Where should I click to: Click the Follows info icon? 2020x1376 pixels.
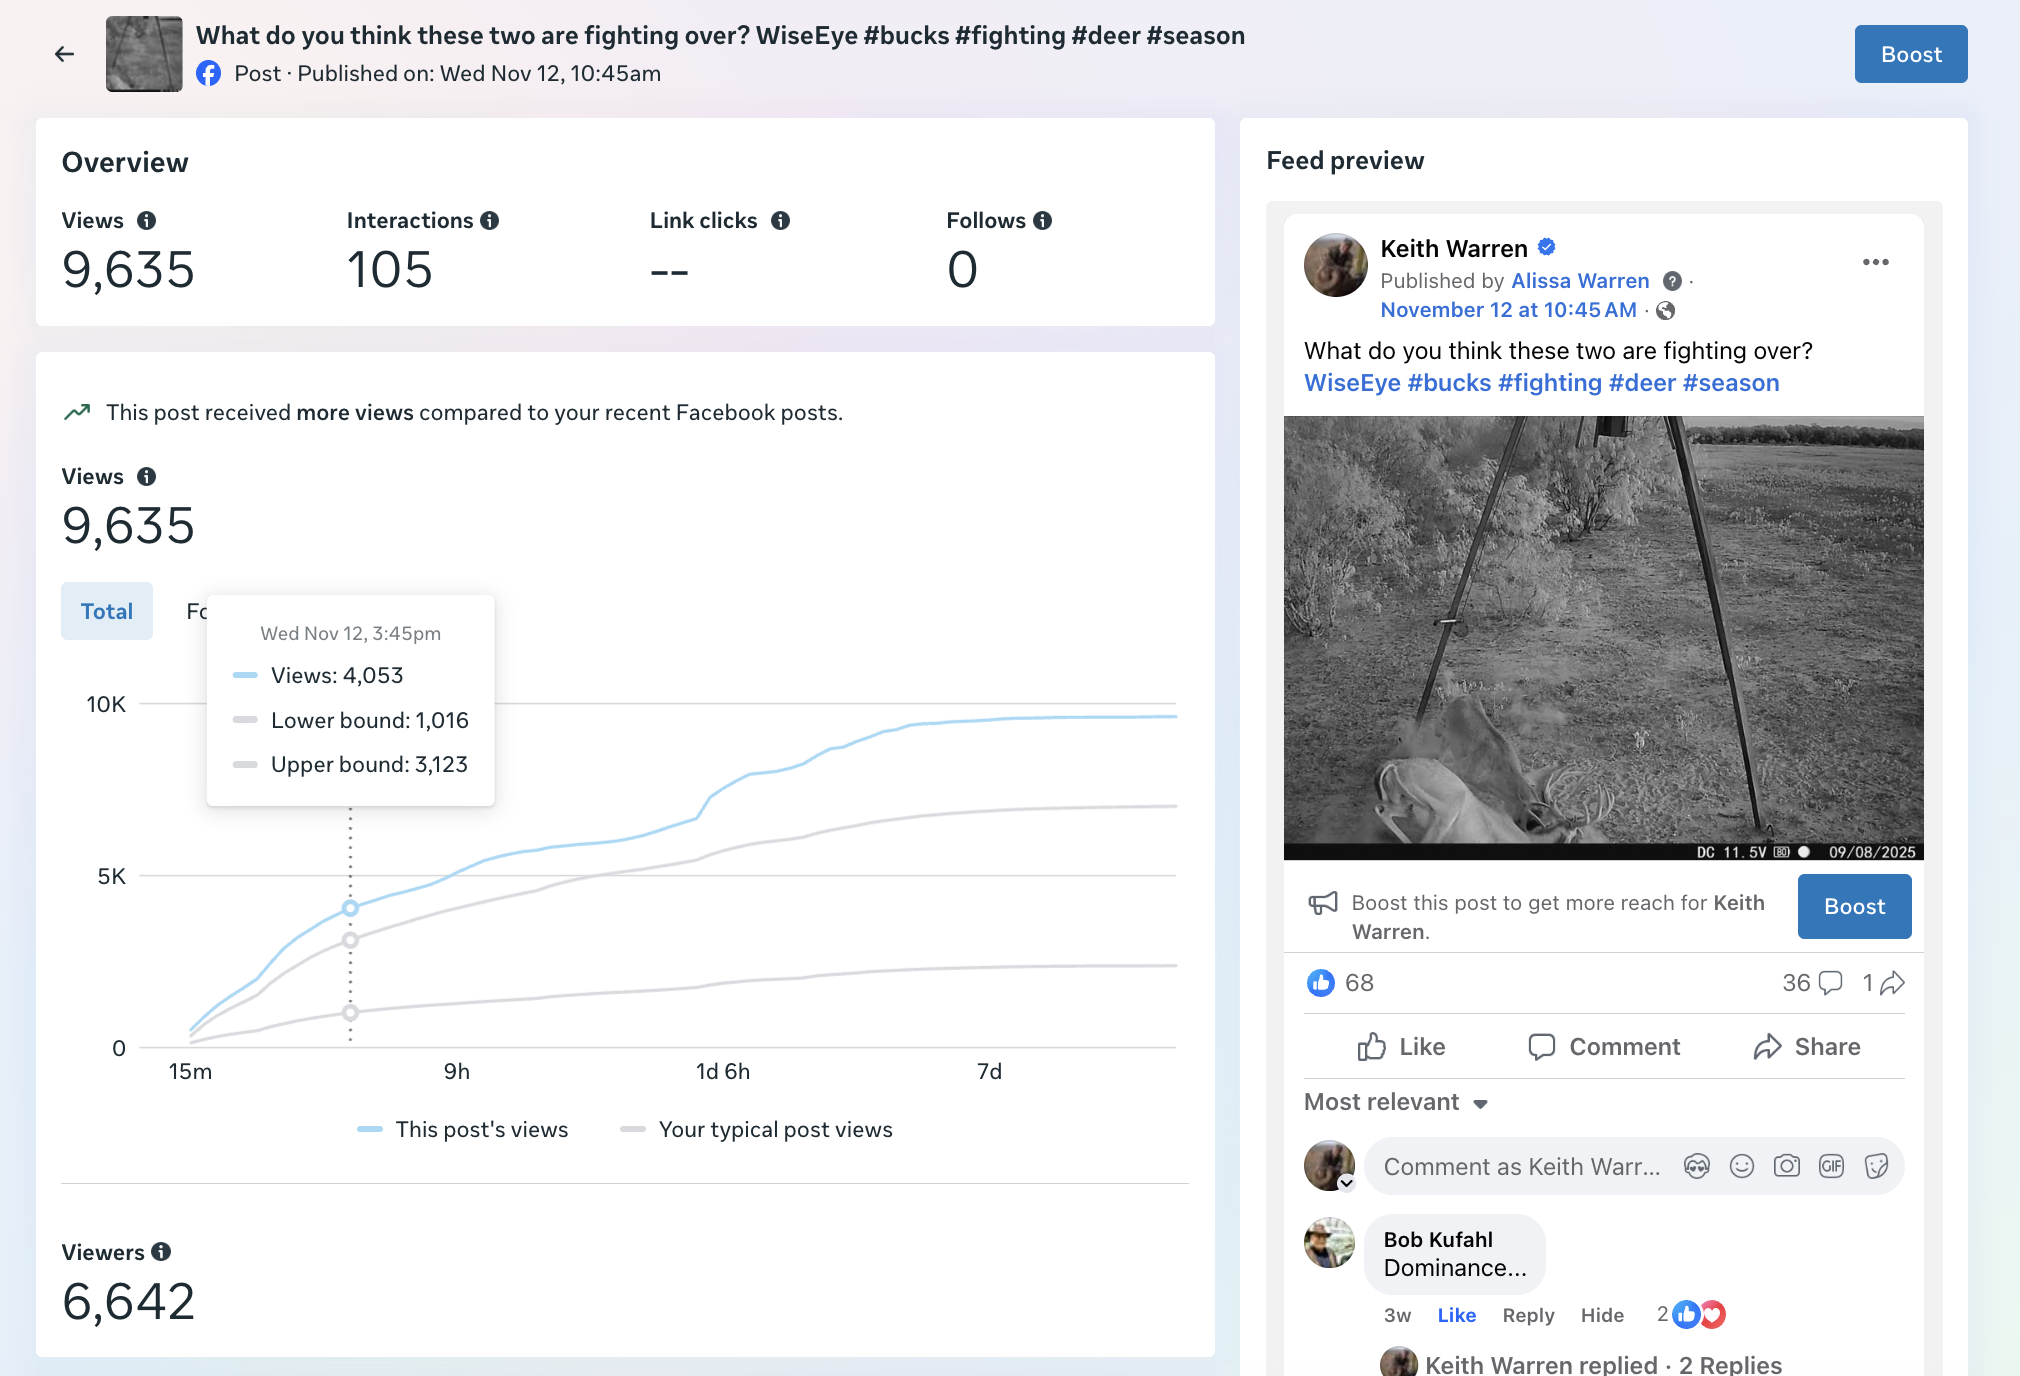[1043, 221]
